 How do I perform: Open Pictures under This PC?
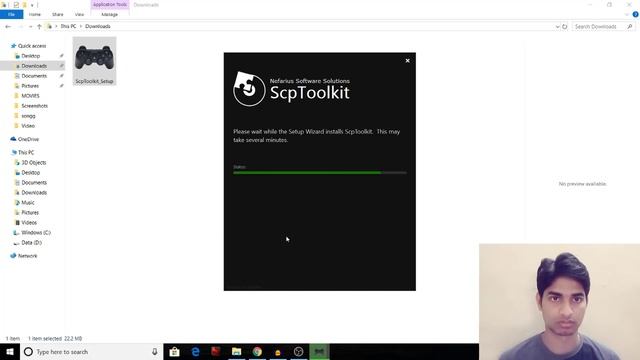point(30,213)
